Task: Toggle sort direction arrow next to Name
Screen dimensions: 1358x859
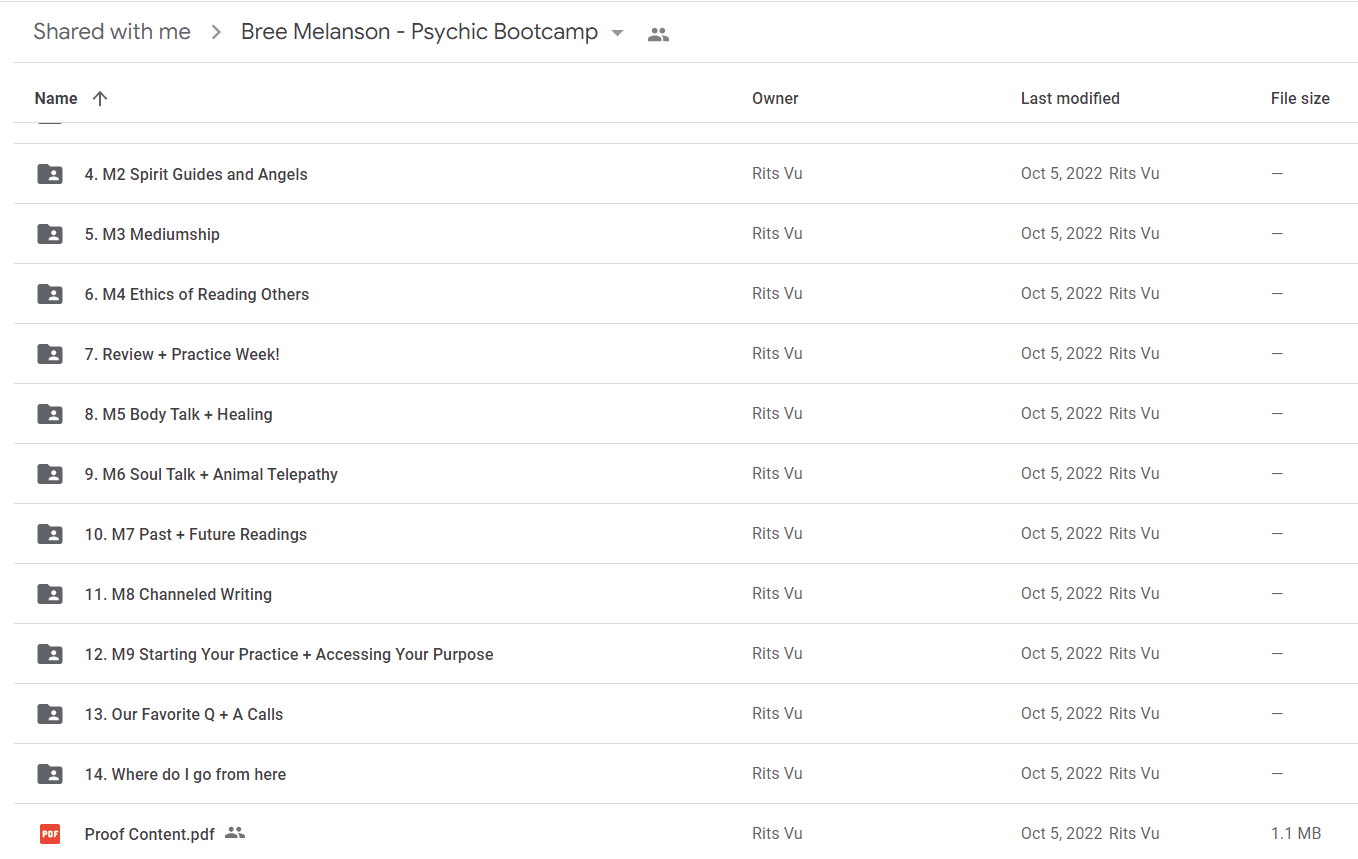Action: 99,98
